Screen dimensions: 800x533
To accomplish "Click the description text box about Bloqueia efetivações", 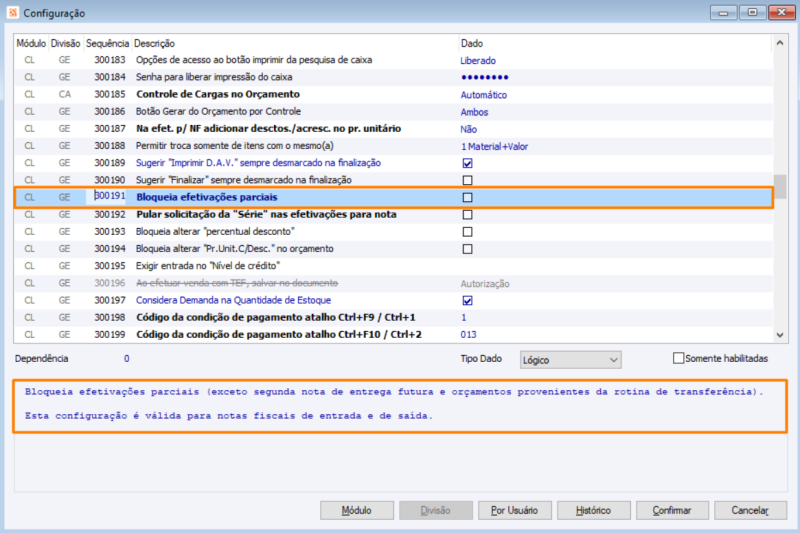I will (401, 406).
